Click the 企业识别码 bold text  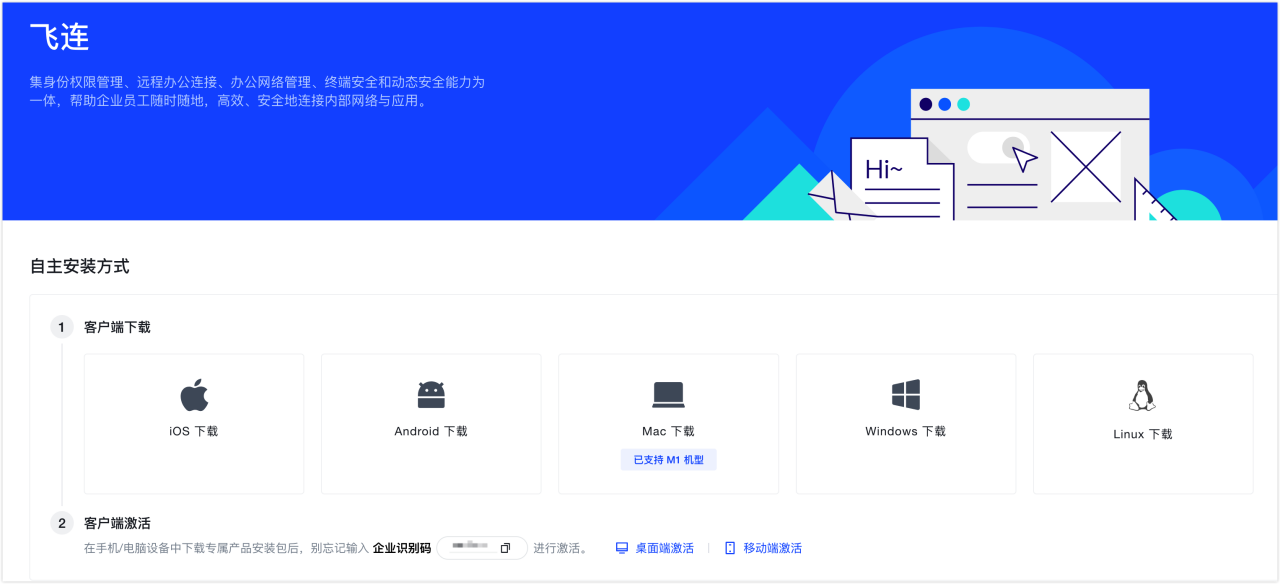point(402,548)
